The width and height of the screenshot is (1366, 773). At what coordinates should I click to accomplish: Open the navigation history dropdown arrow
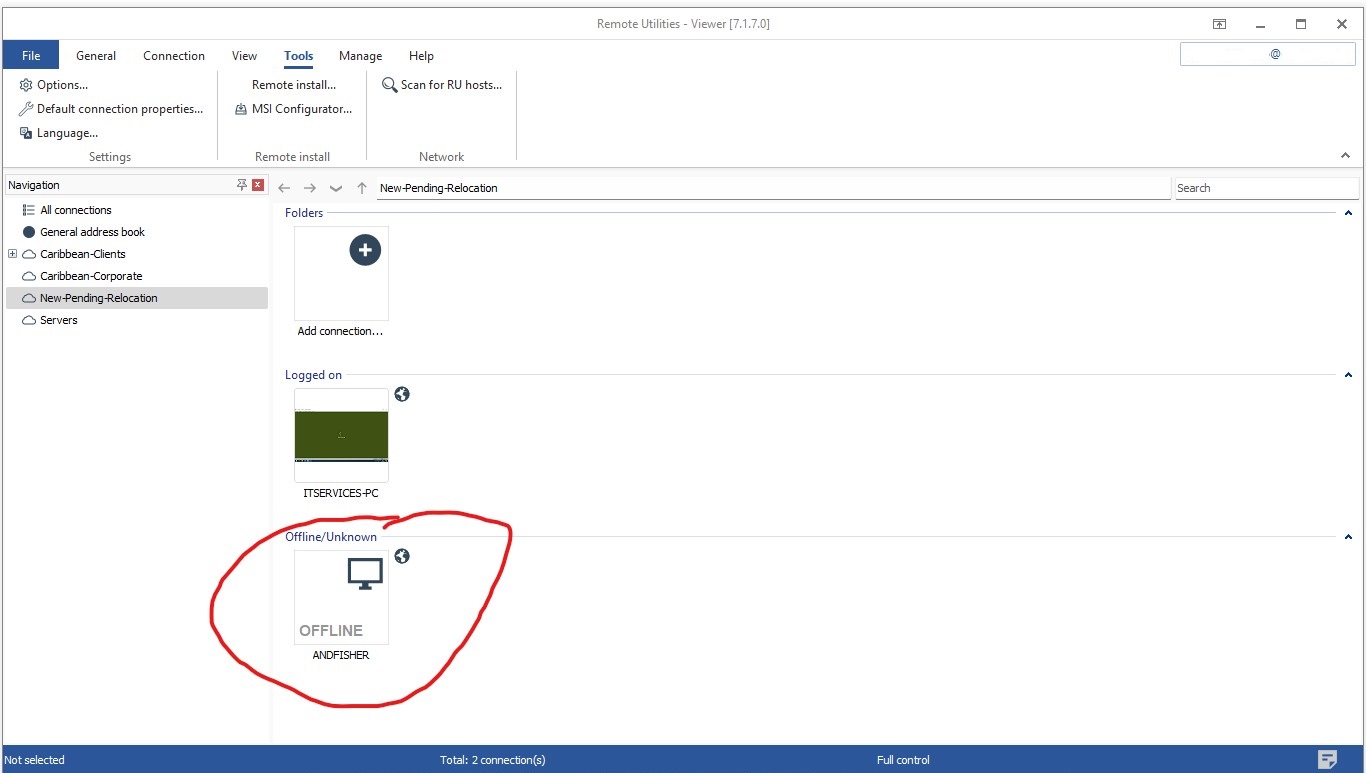point(336,188)
